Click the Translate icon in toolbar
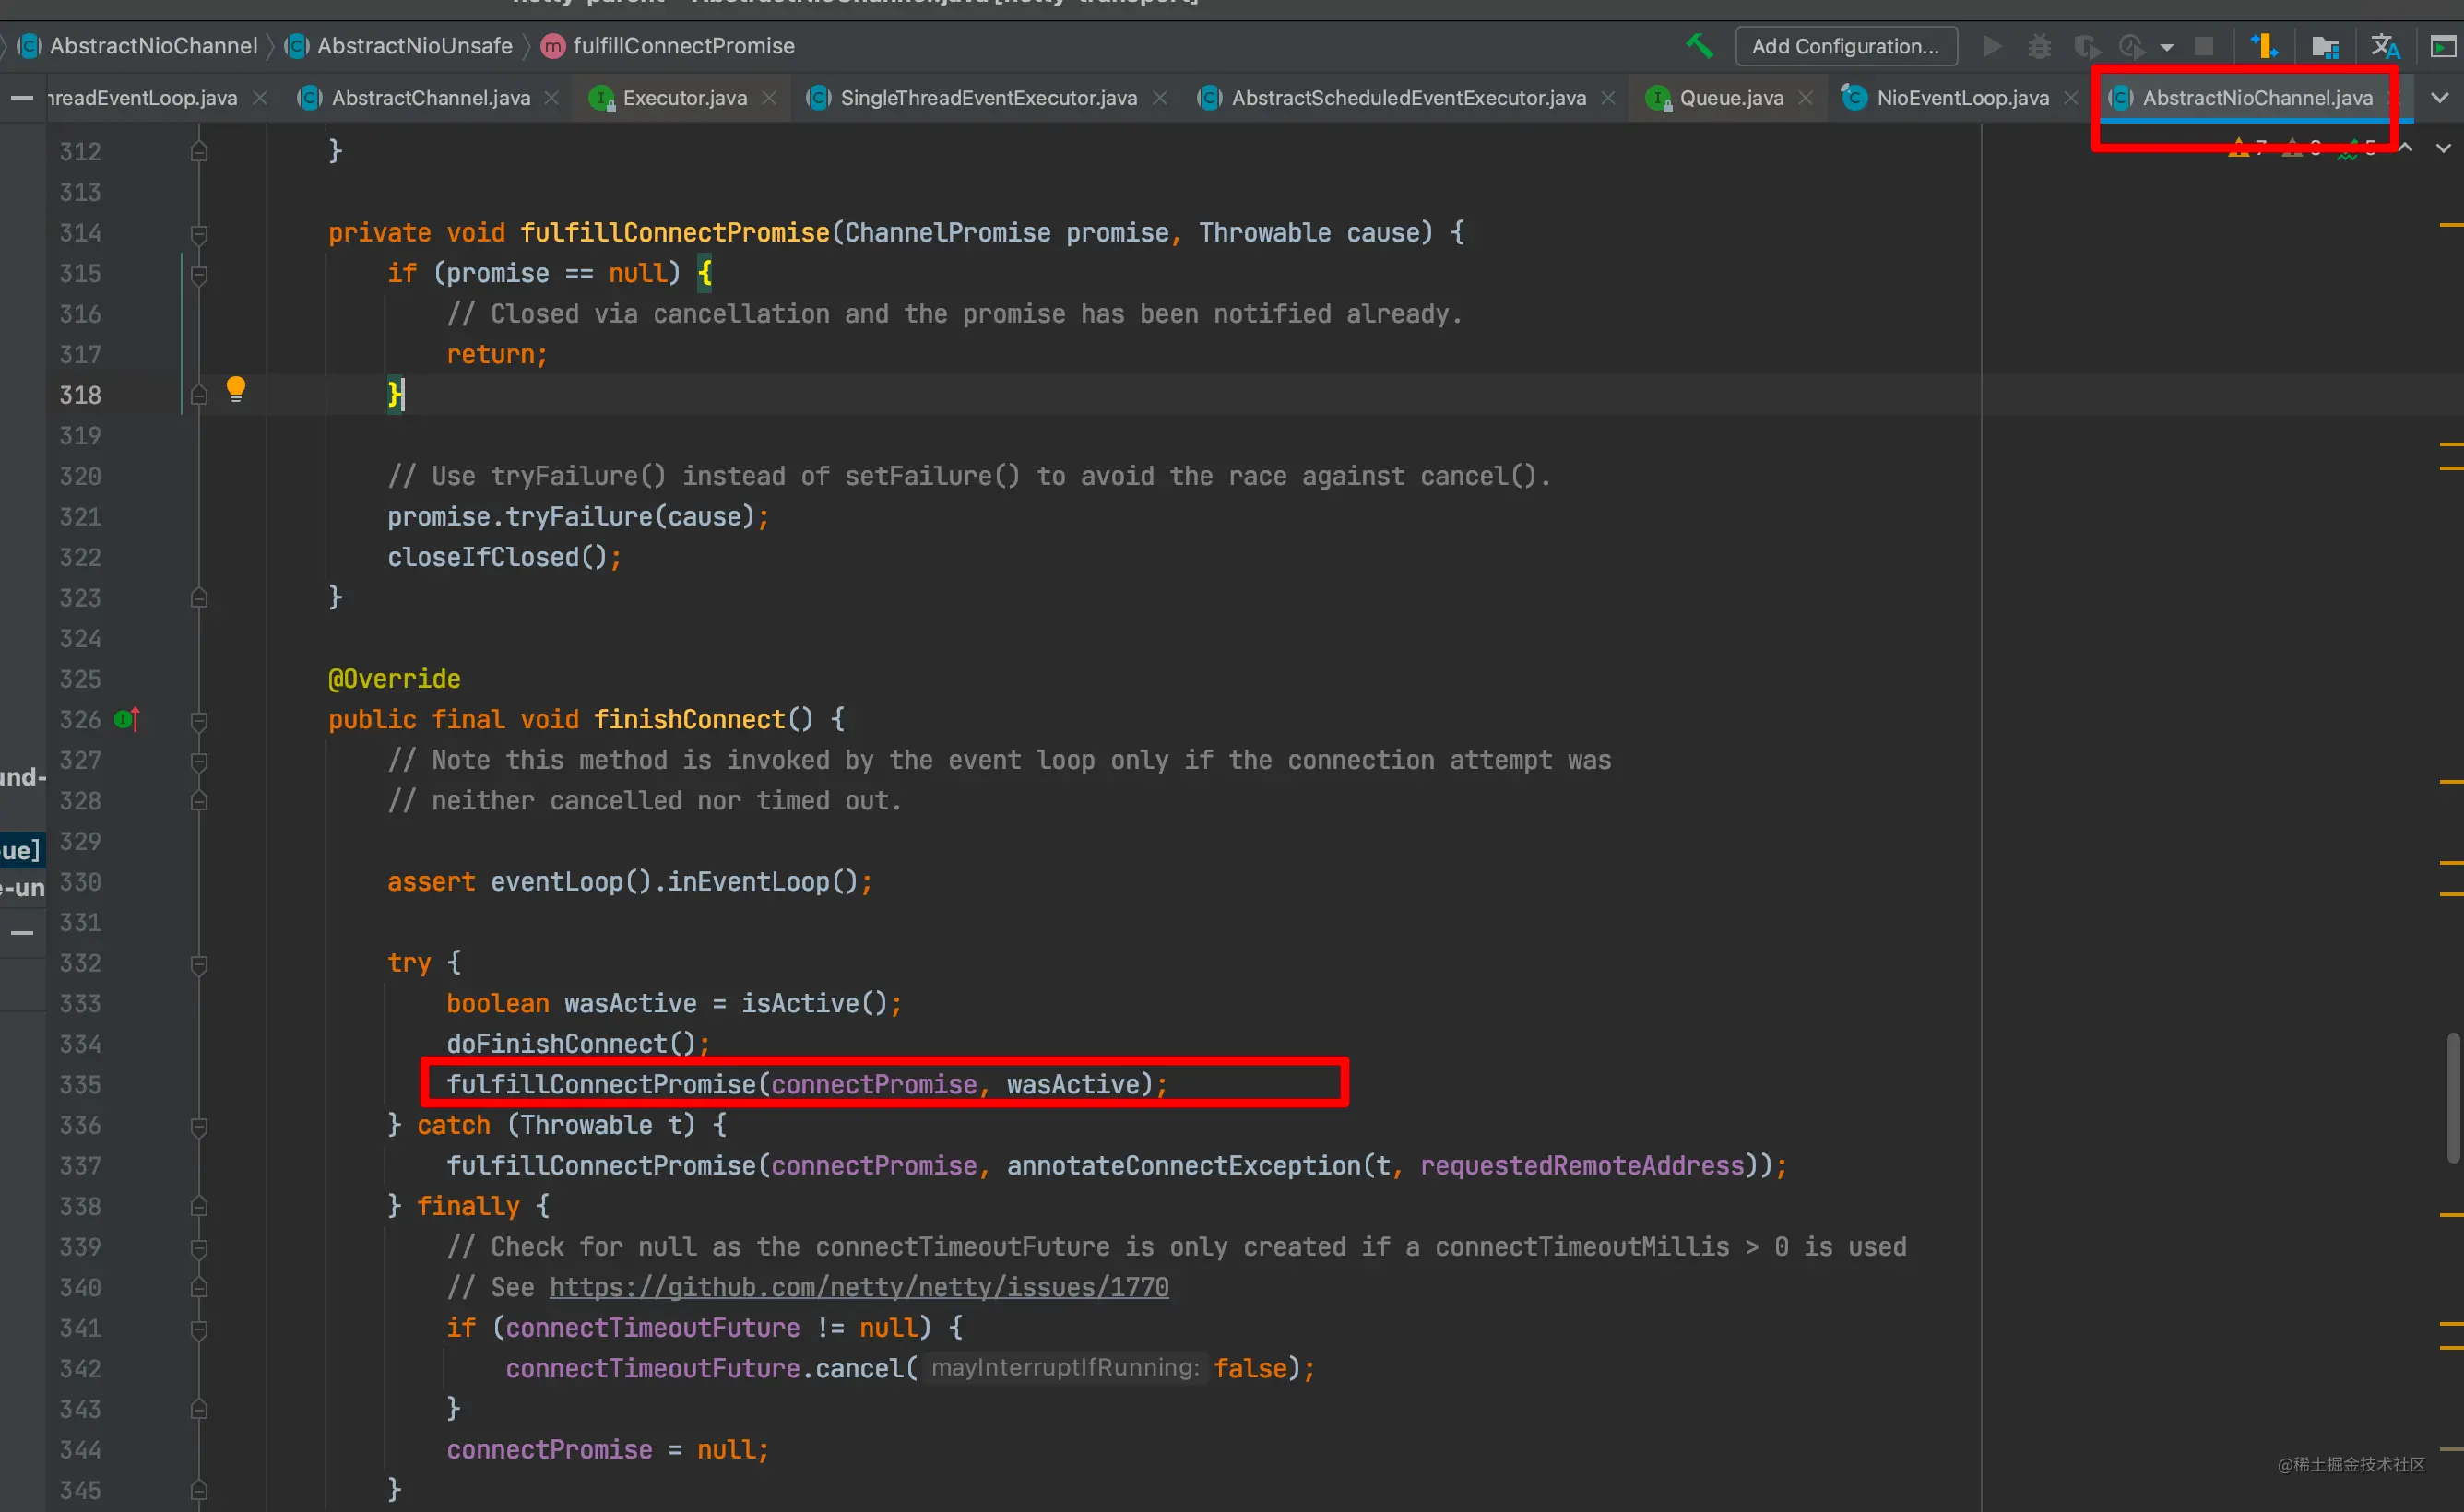2464x1512 pixels. tap(2385, 46)
